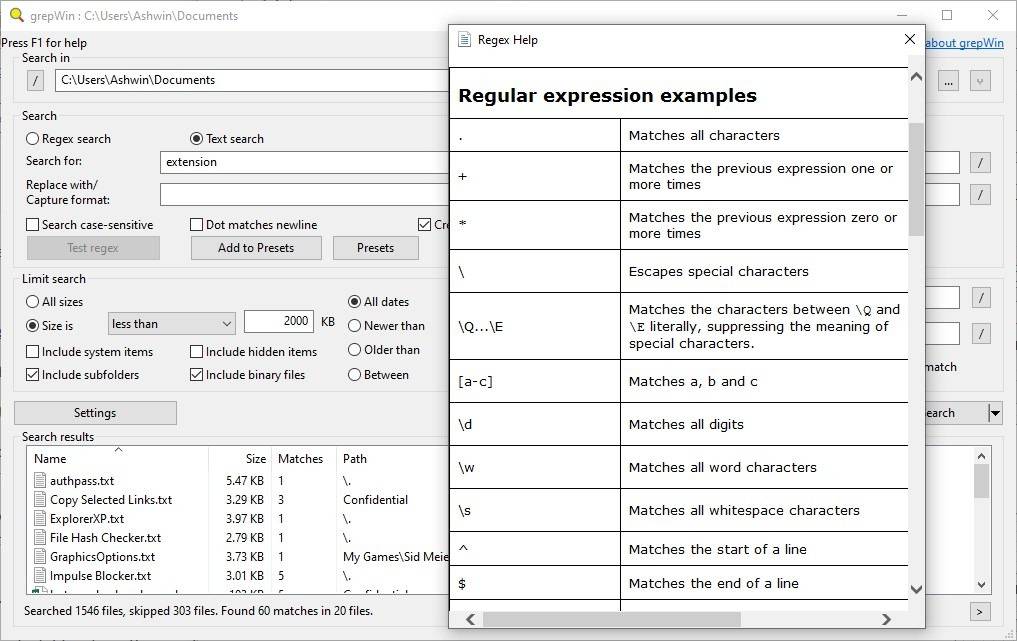Click the Impulse Blocker.txt file icon

pos(40,575)
